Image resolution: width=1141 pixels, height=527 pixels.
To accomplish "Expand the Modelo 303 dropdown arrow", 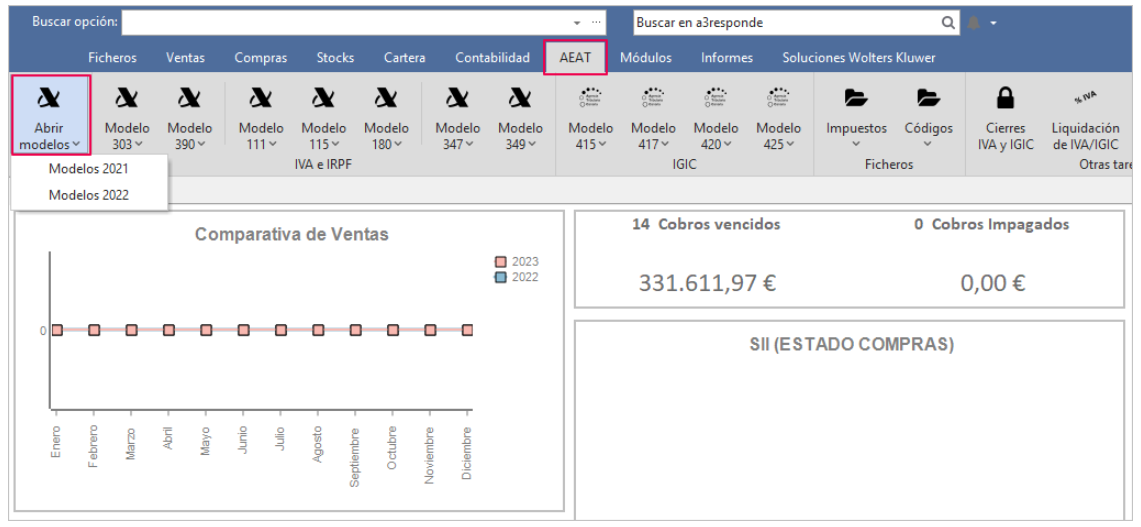I will (139, 144).
